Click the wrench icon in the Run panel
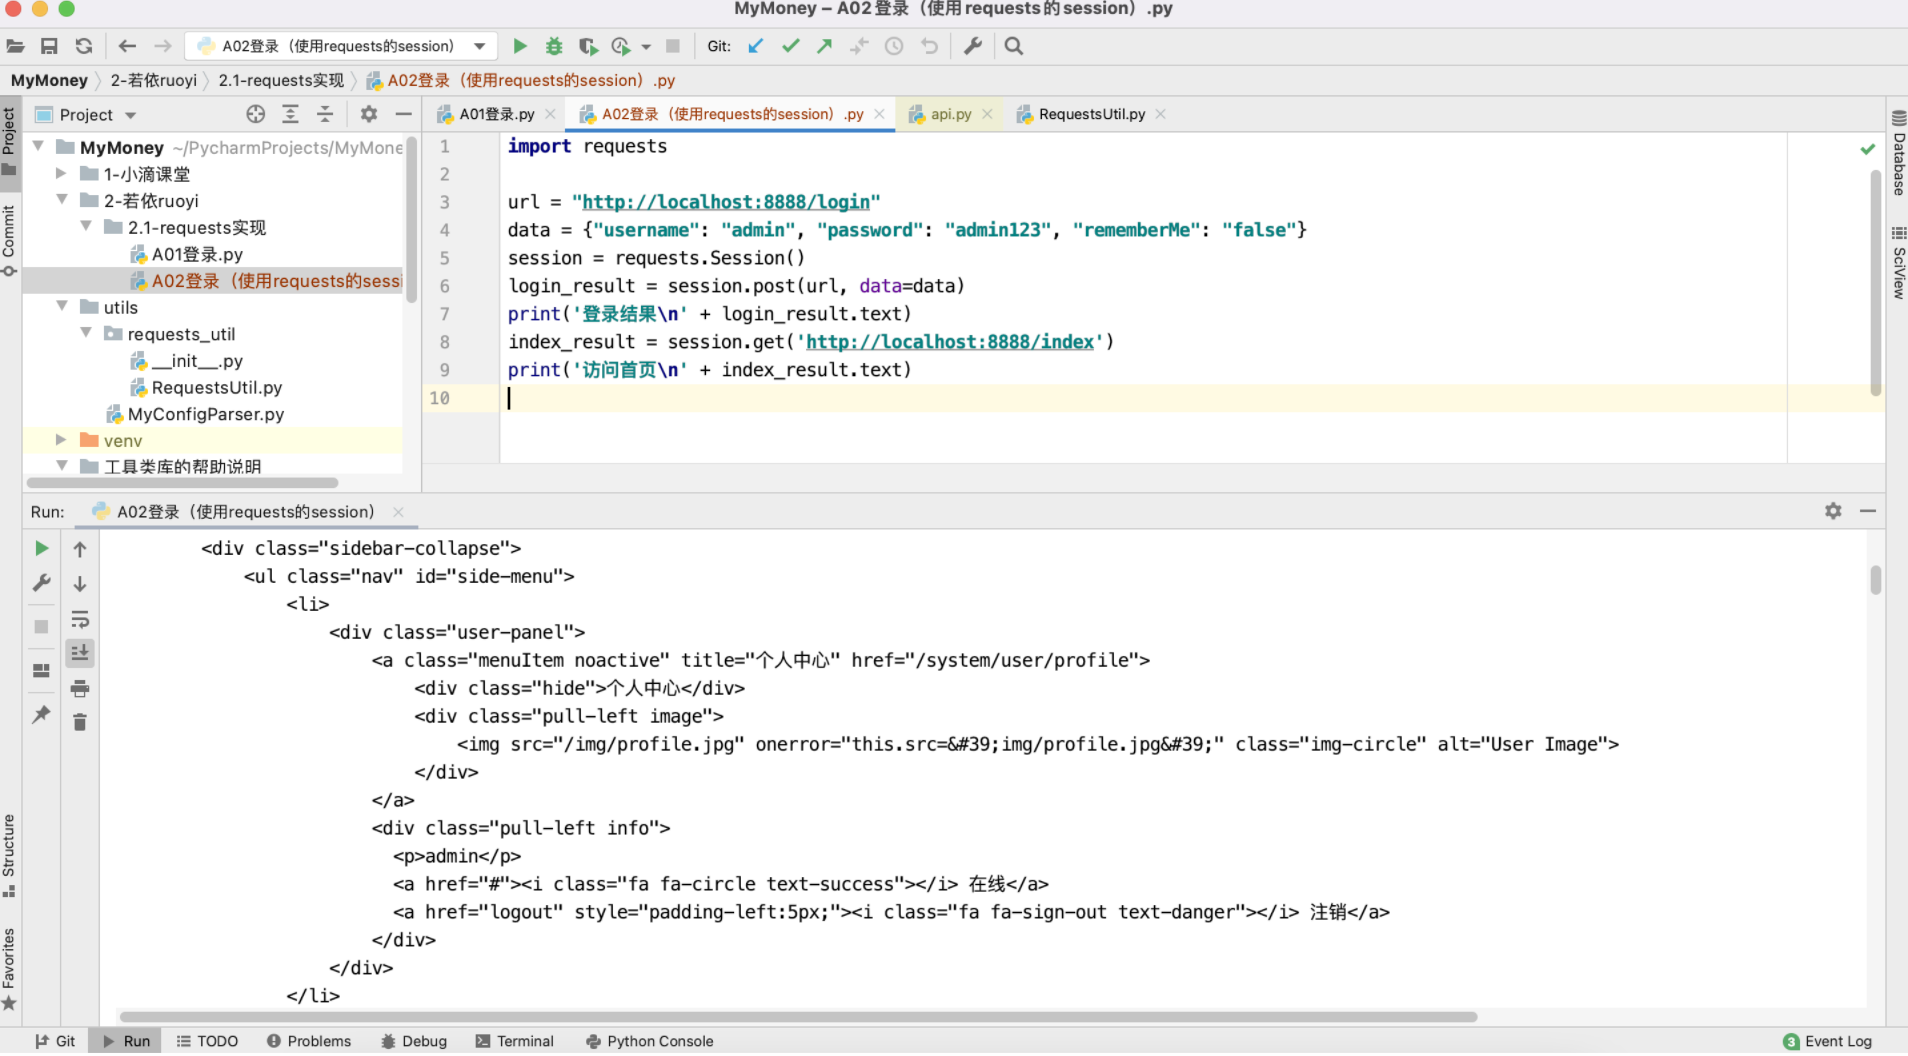 (x=41, y=583)
